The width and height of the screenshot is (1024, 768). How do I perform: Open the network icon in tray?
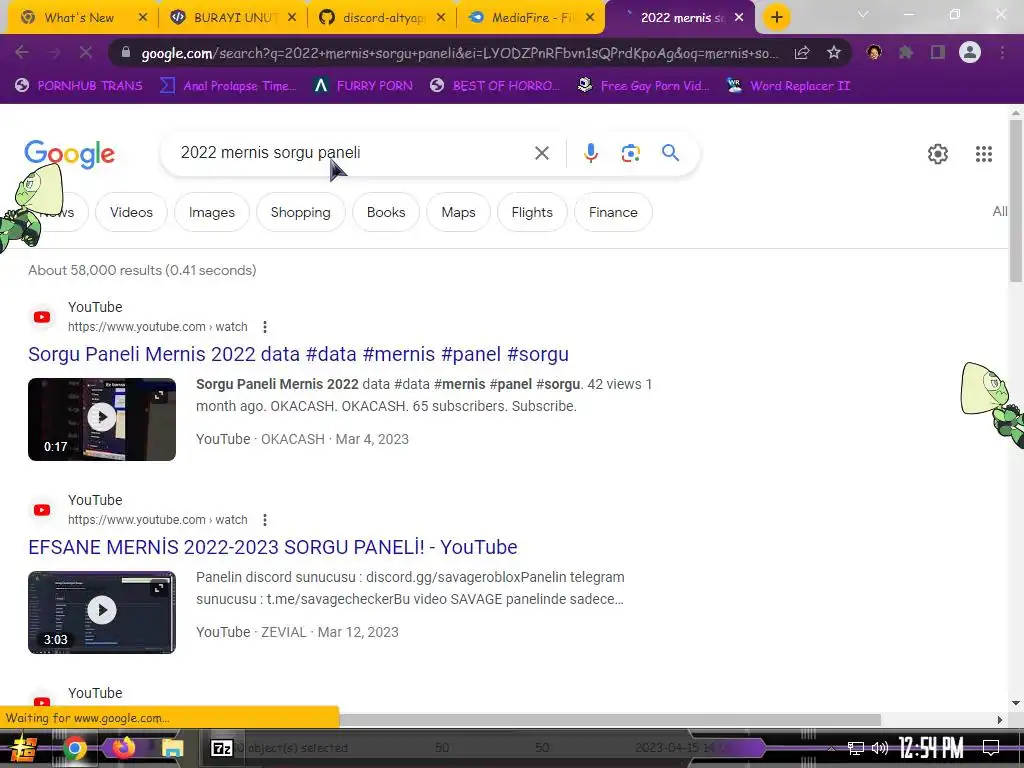[x=856, y=748]
